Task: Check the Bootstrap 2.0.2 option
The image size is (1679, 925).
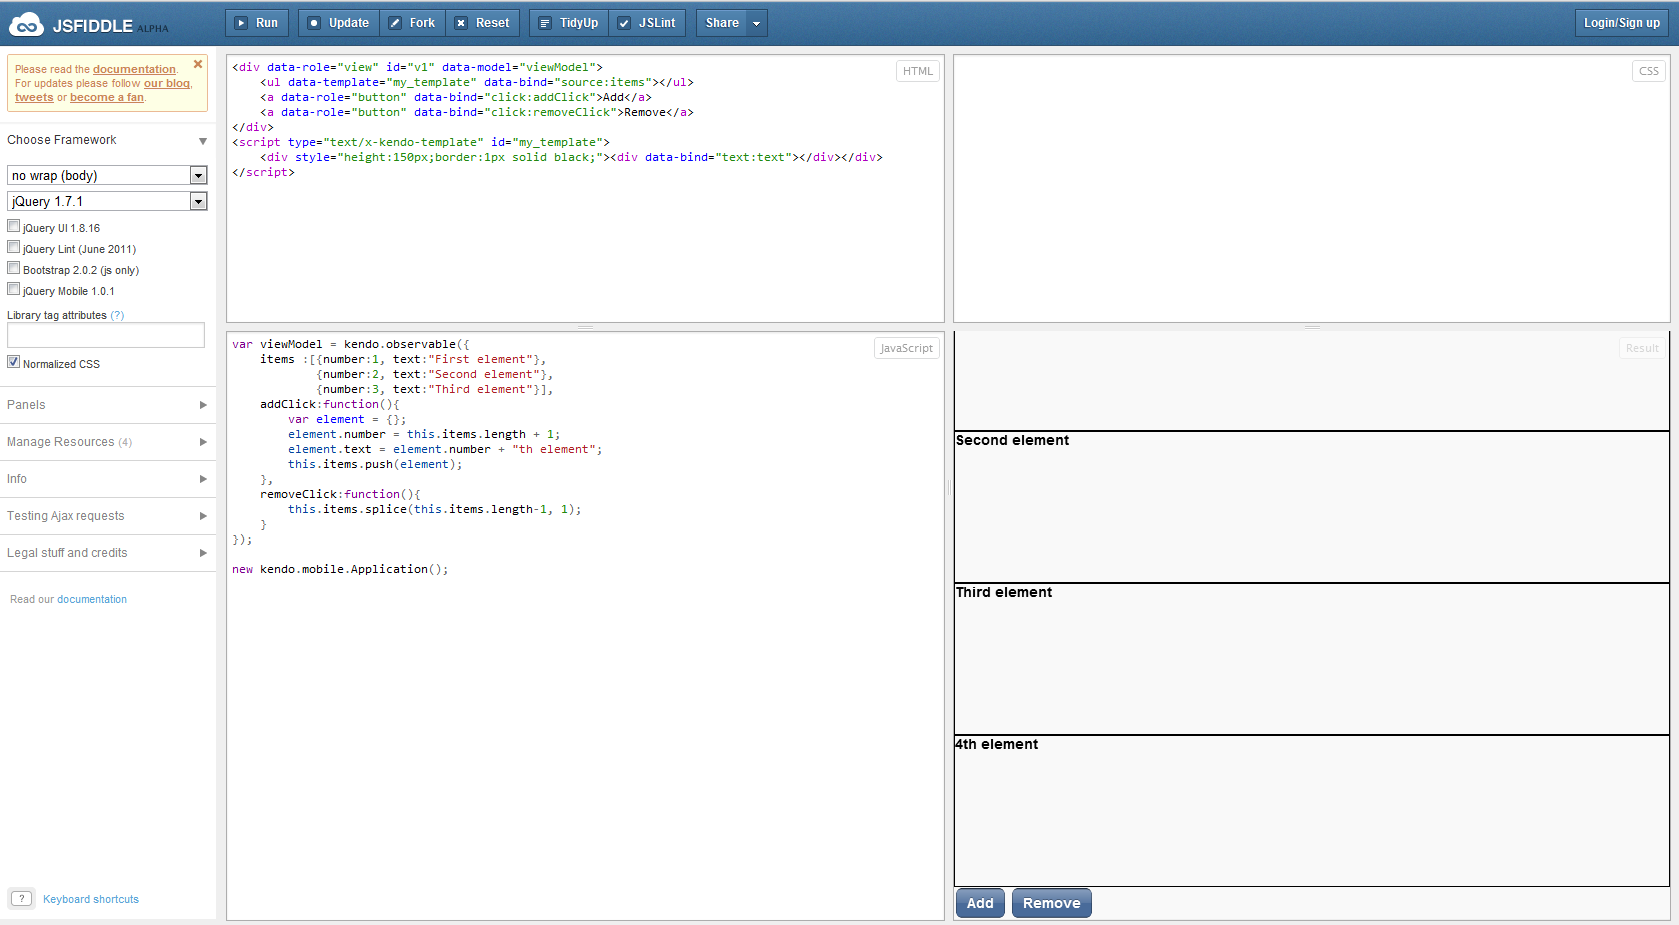Action: [14, 268]
